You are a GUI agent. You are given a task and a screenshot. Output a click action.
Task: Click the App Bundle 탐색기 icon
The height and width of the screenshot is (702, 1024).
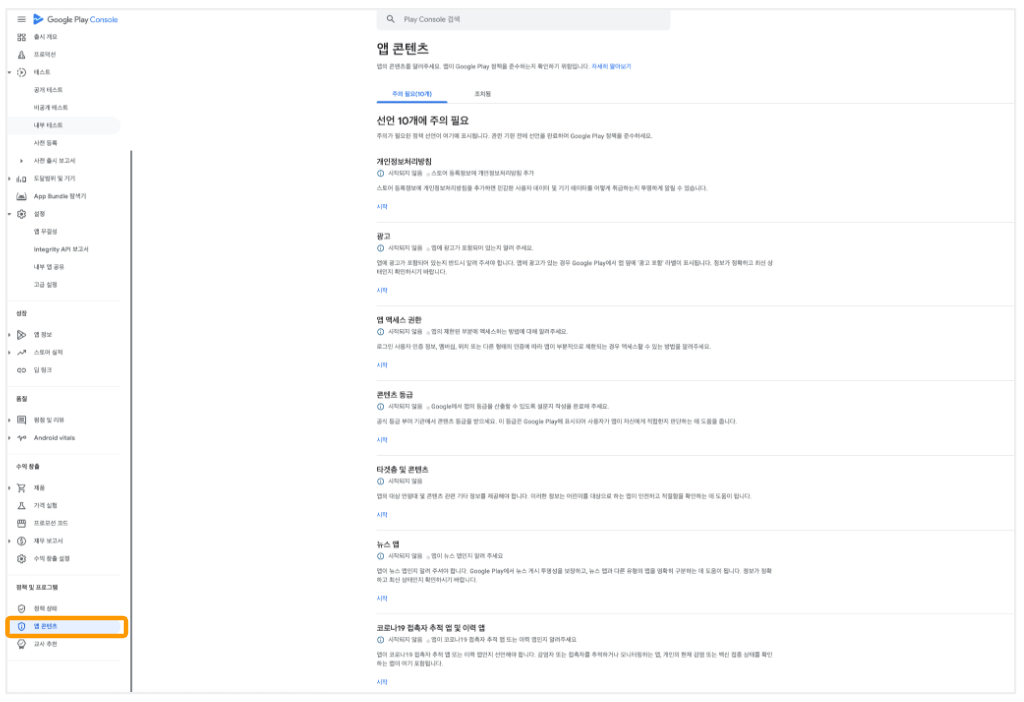click(x=21, y=196)
